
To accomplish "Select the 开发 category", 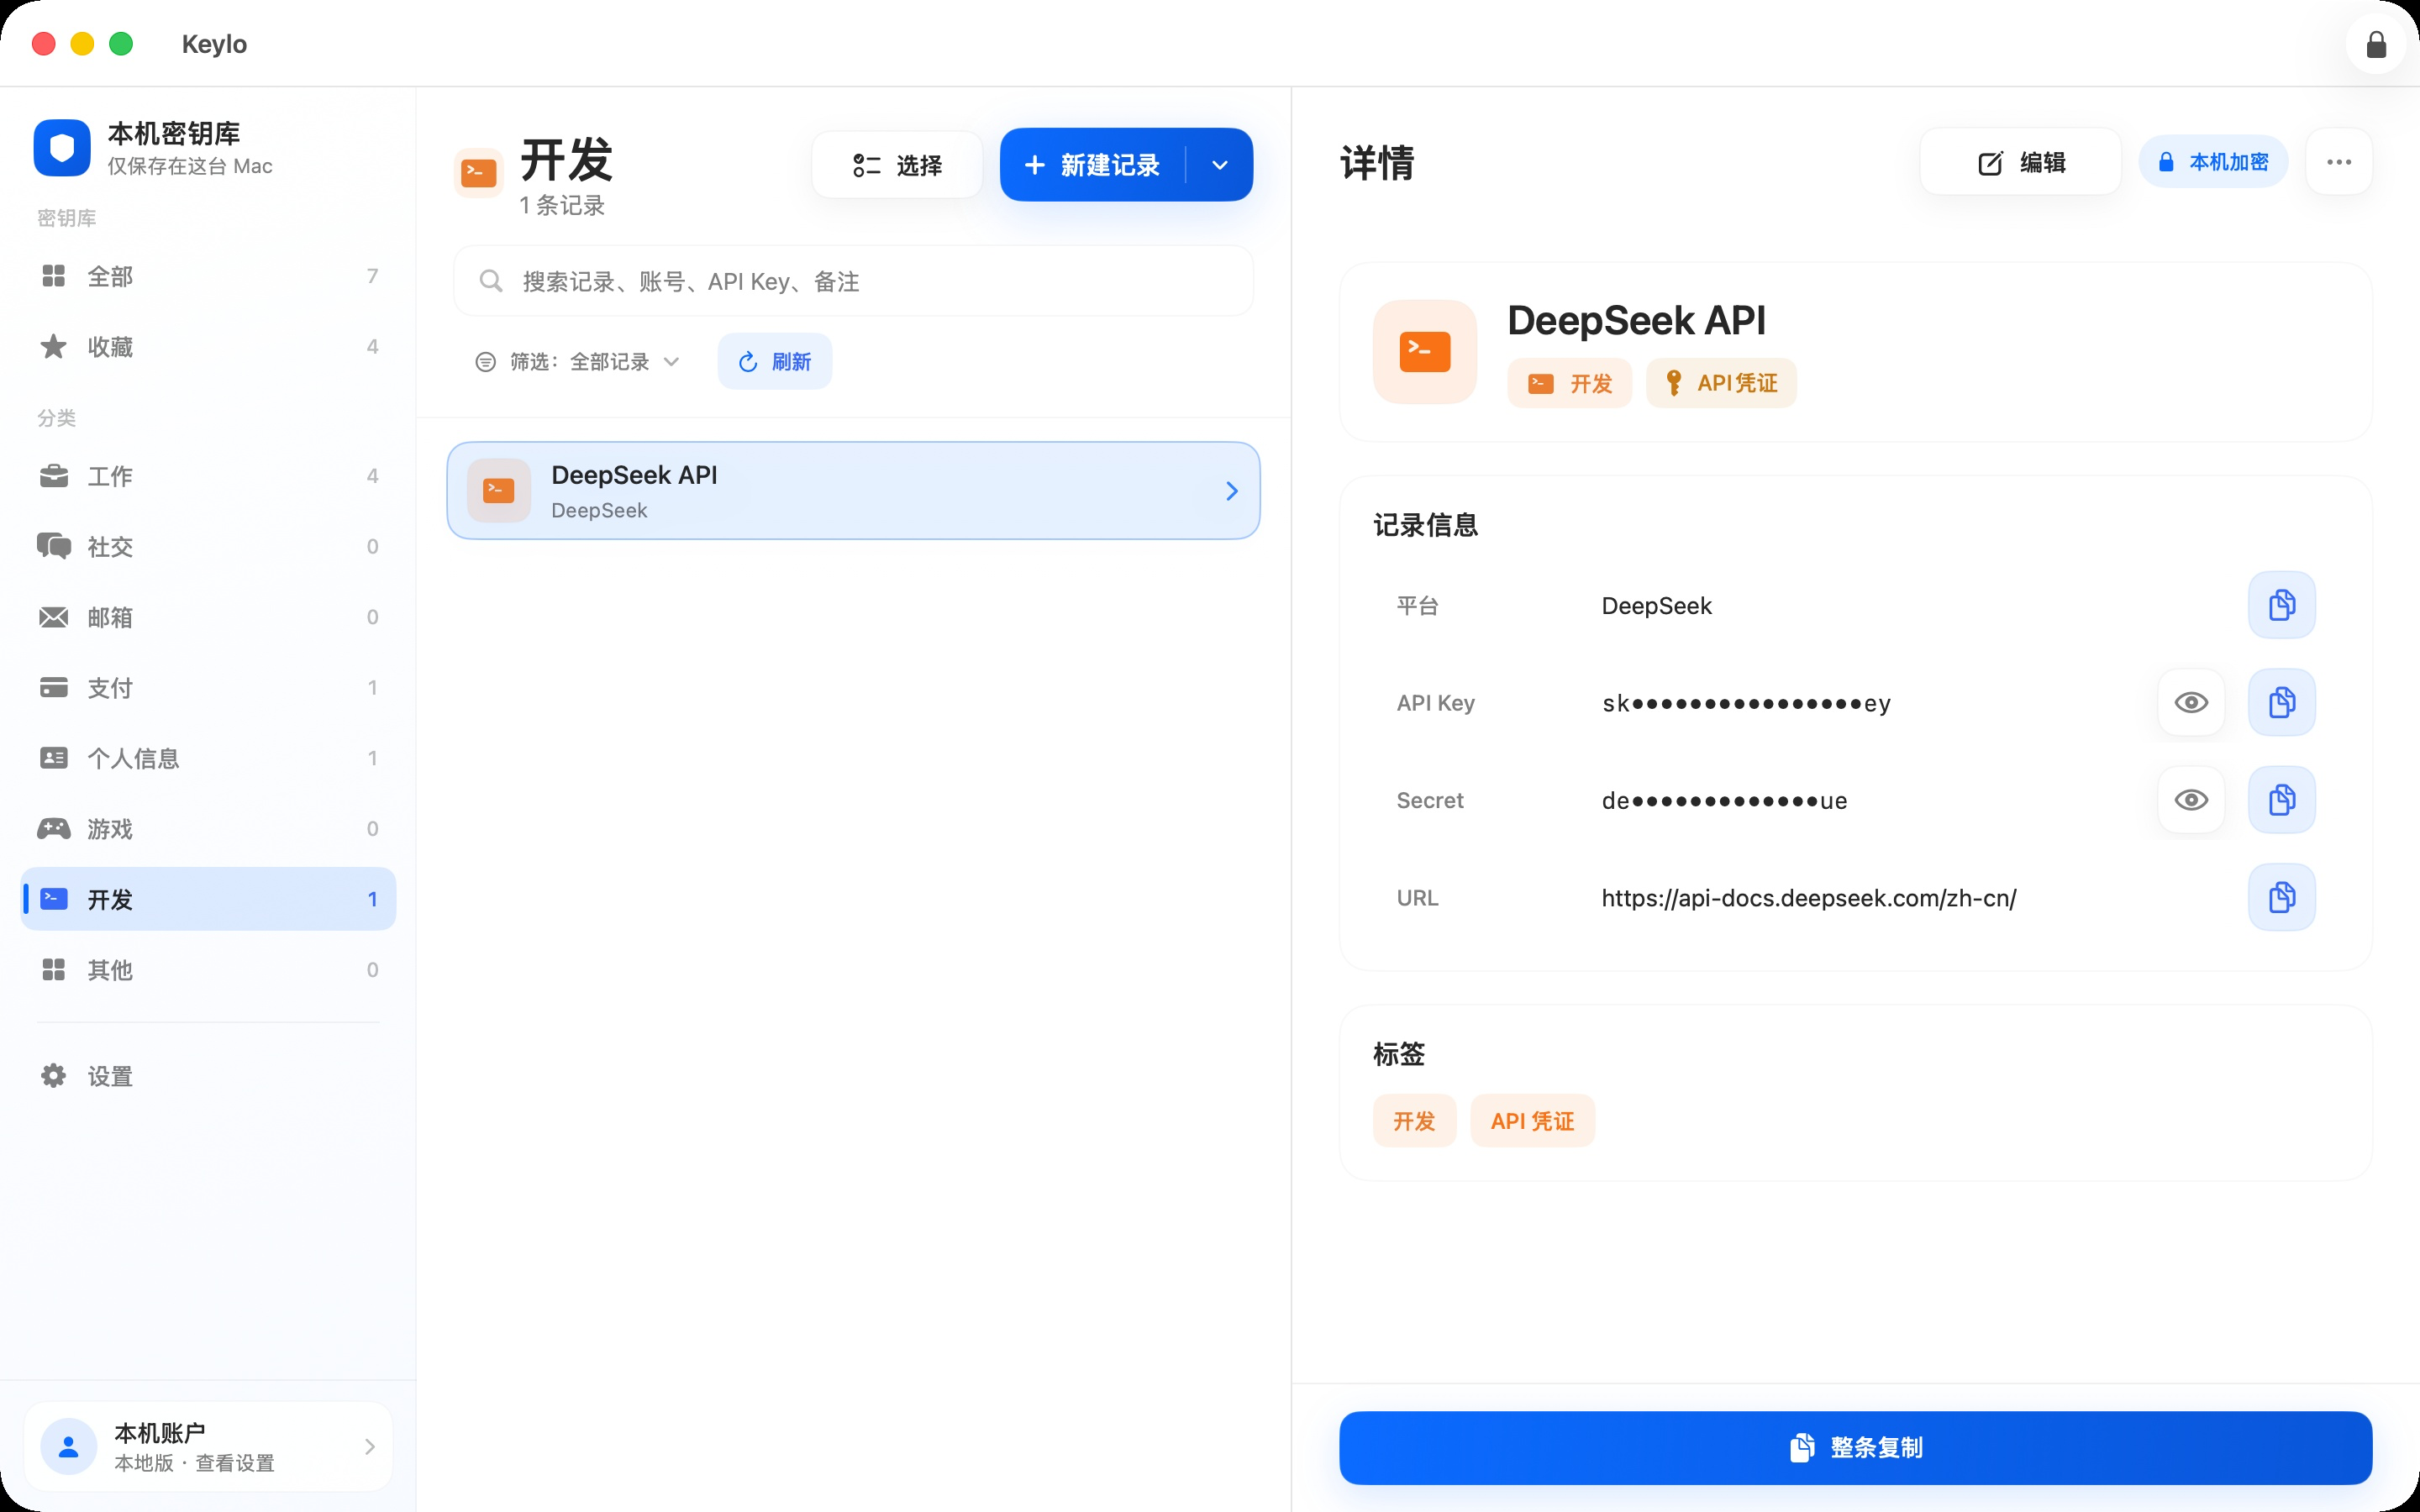I will coord(208,899).
